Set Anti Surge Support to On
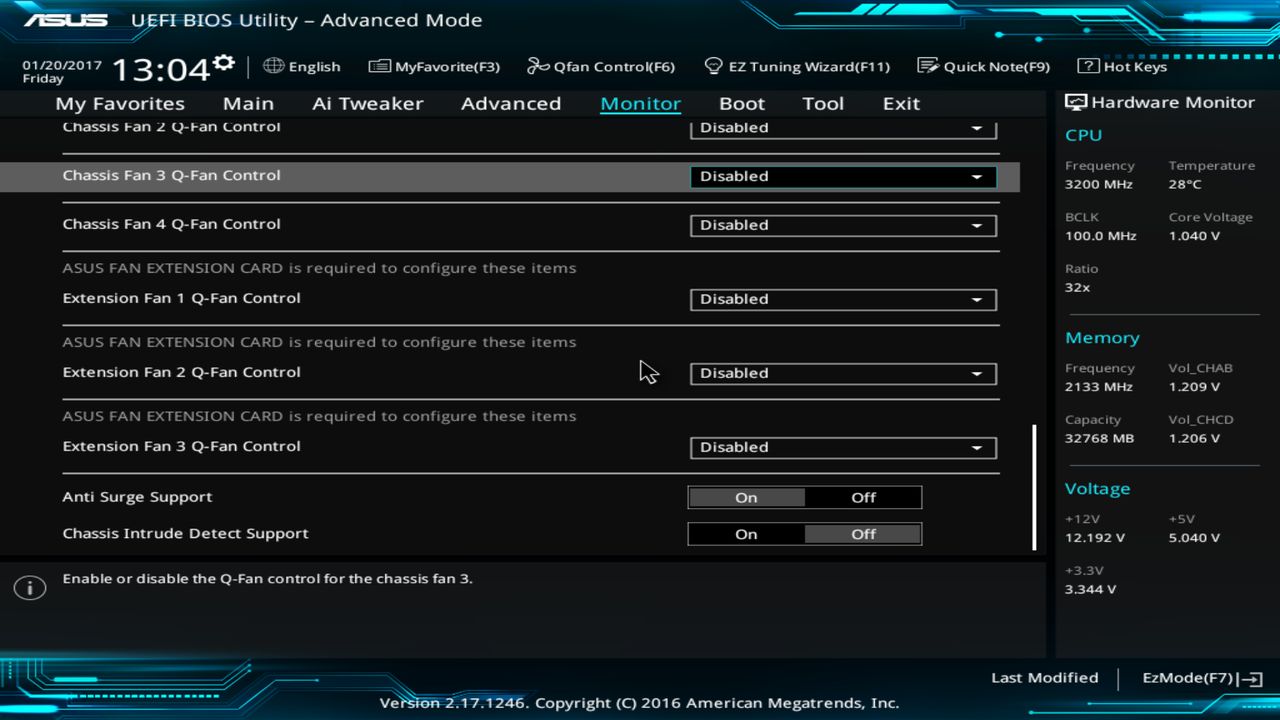Image resolution: width=1280 pixels, height=720 pixels. pos(746,497)
